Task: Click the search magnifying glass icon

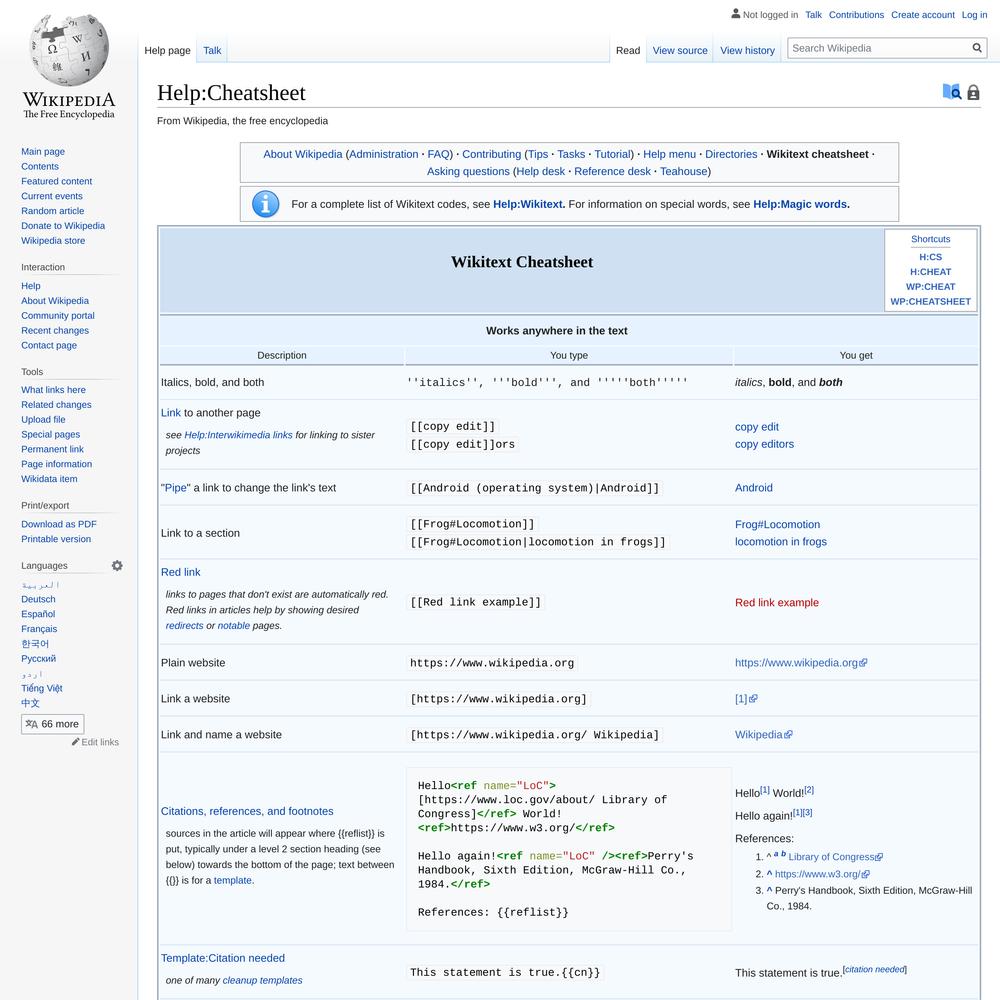Action: [x=977, y=48]
